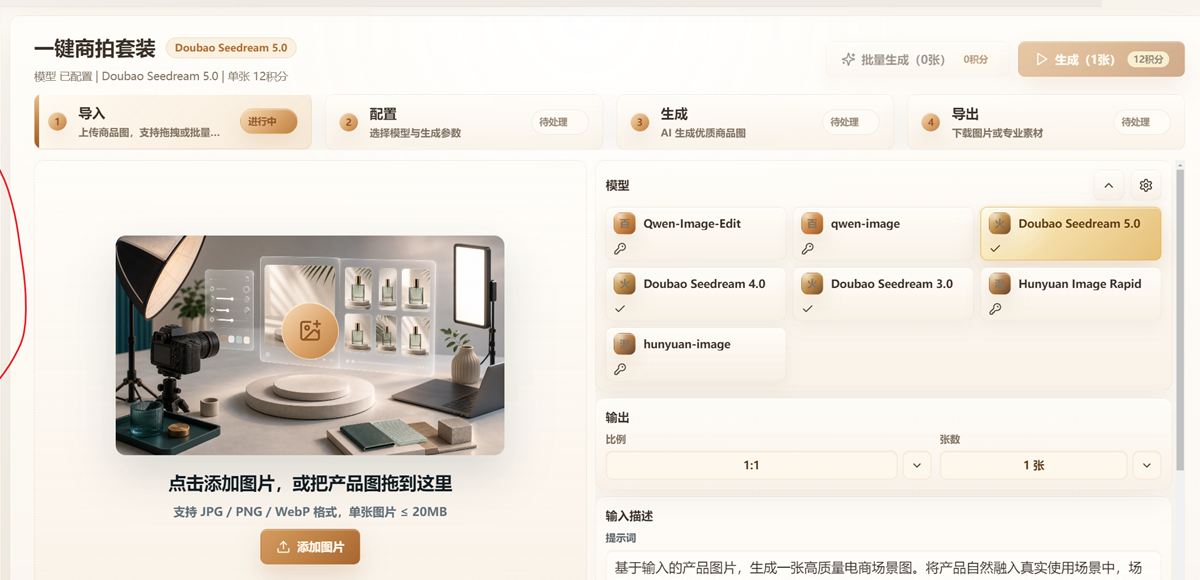Click the Doubao Seedream 5.0 header badge
Image resolution: width=1200 pixels, height=580 pixels.
(231, 48)
